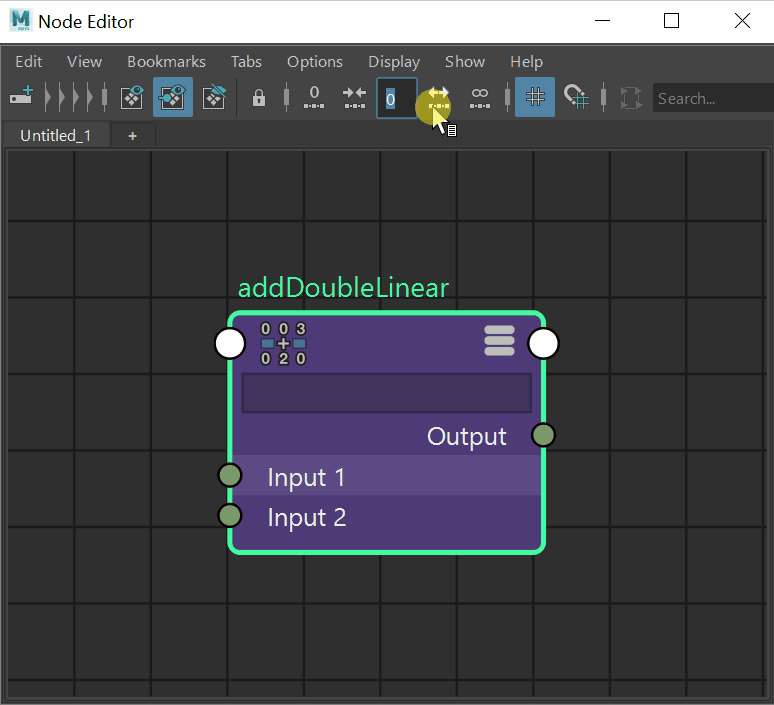The image size is (774, 705).
Task: Click the white port on node's left edge
Action: click(x=230, y=344)
